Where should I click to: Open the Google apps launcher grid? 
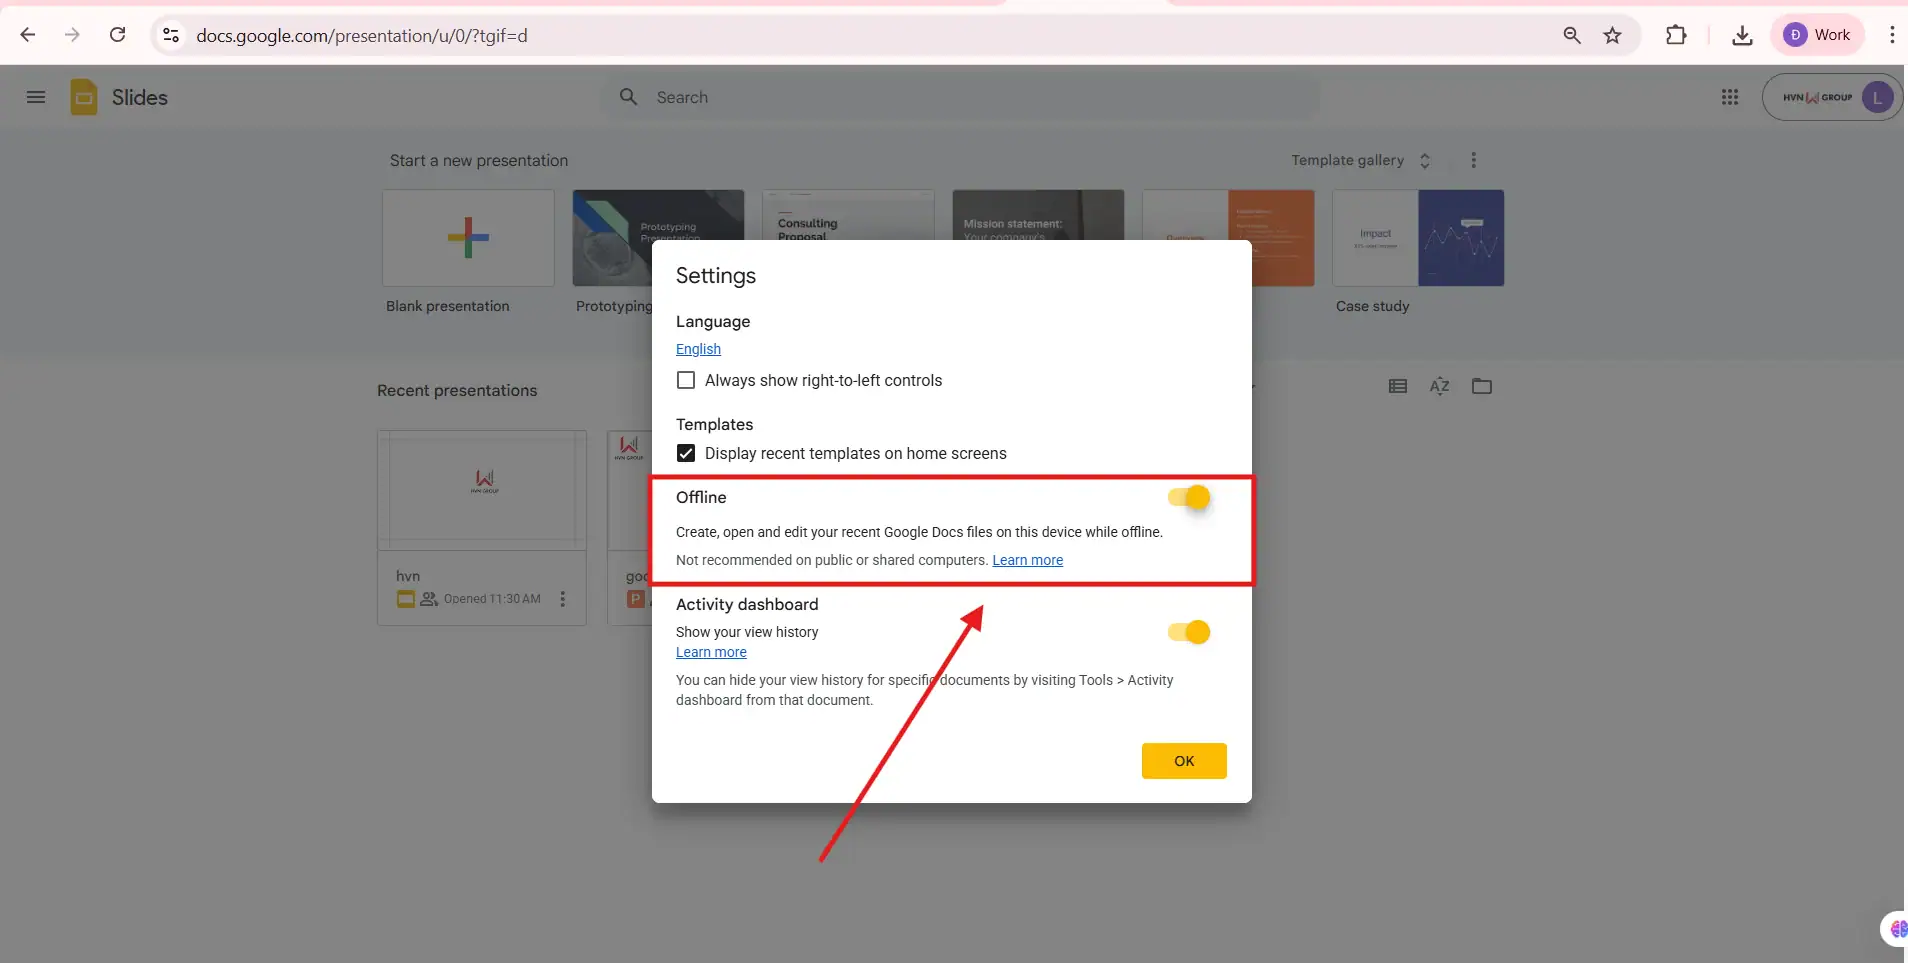click(x=1730, y=97)
